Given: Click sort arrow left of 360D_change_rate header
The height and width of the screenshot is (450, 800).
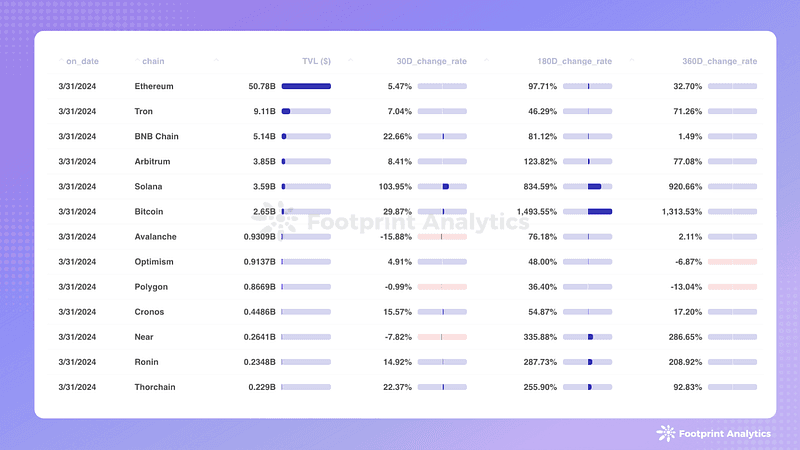Looking at the screenshot, I should [x=632, y=60].
